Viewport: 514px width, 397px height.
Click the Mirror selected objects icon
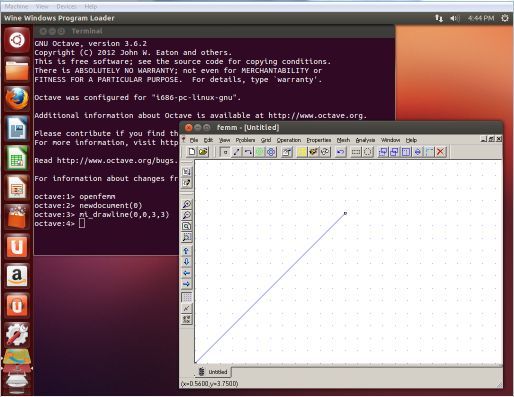pyautogui.click(x=417, y=152)
